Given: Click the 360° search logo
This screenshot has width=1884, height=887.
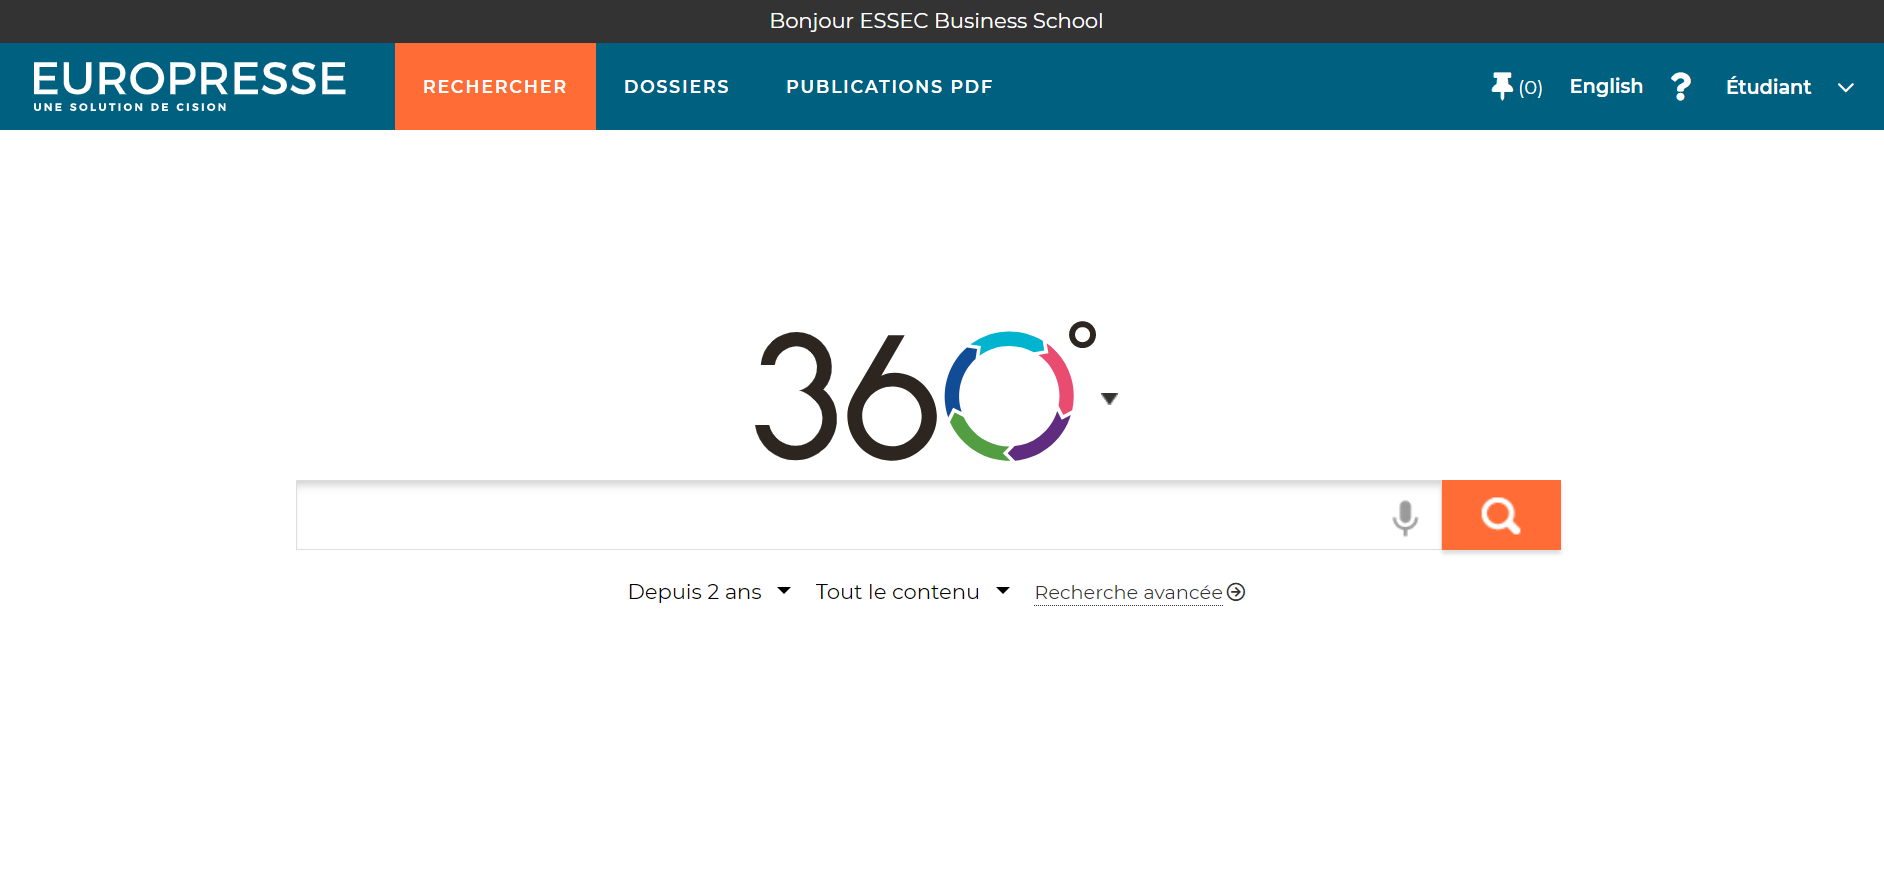Looking at the screenshot, I should (925, 392).
